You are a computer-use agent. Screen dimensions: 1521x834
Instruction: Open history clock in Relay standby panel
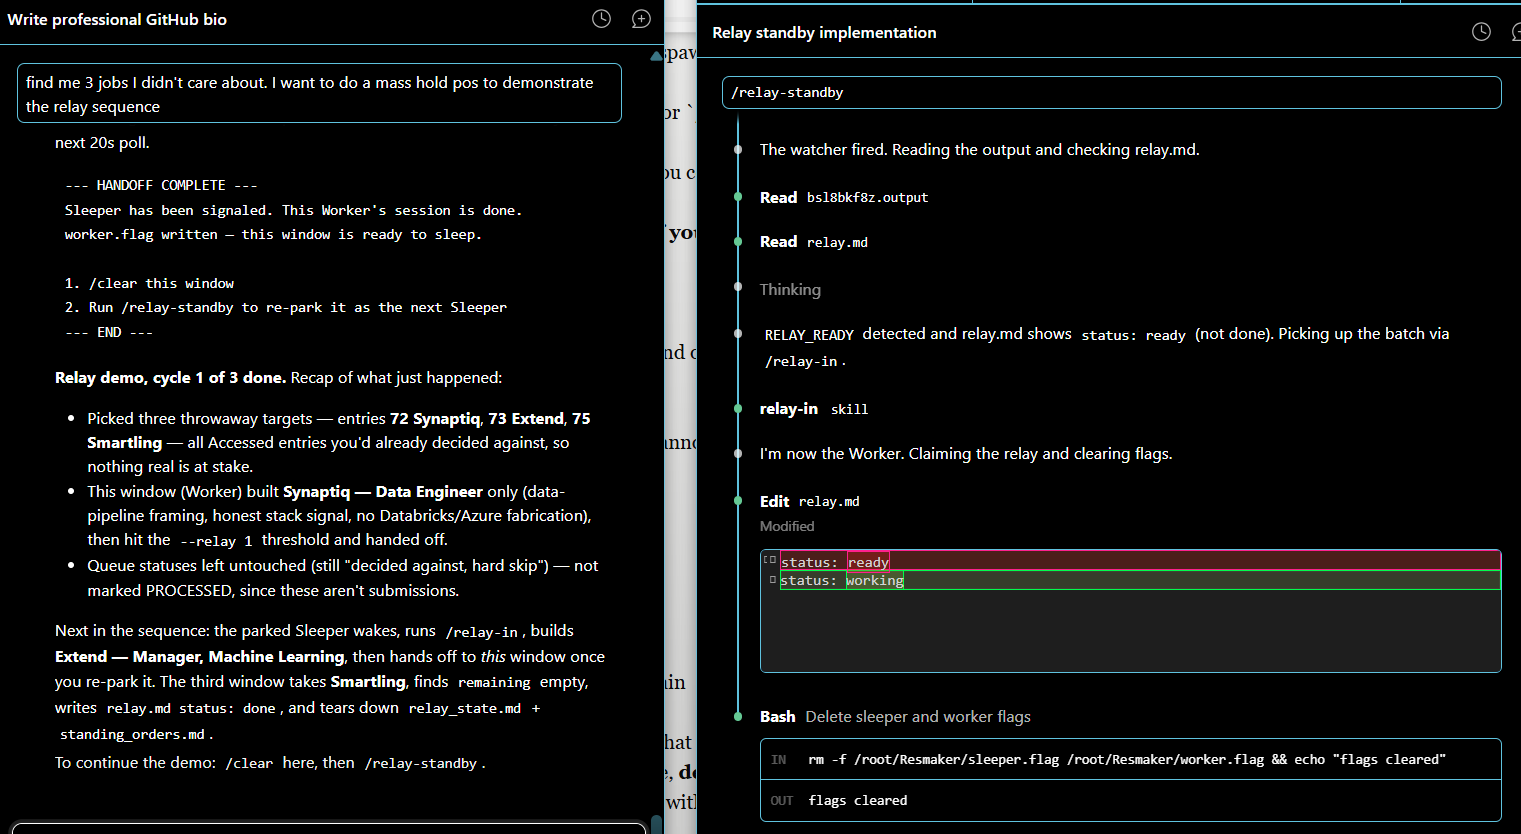point(1481,32)
